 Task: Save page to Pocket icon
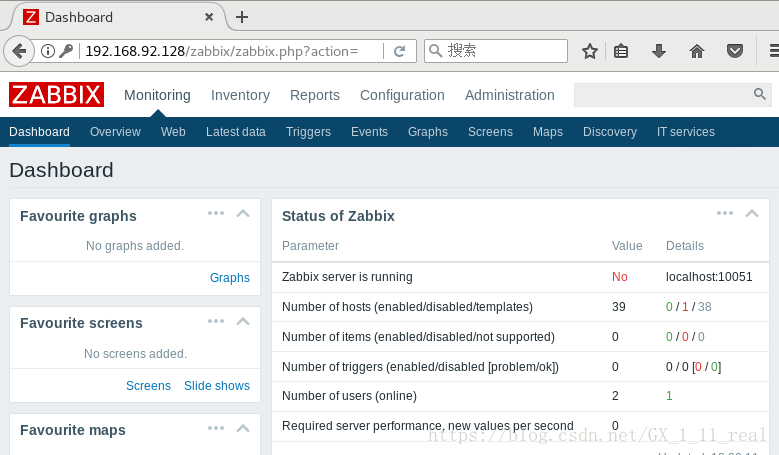(735, 51)
